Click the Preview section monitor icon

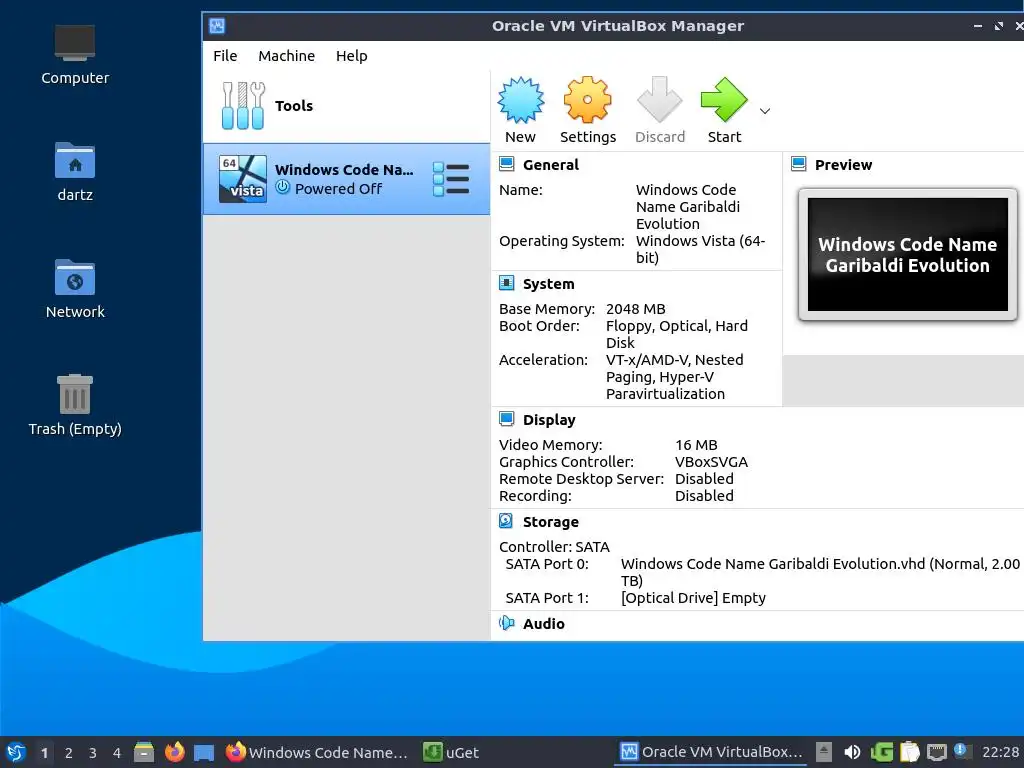[798, 164]
